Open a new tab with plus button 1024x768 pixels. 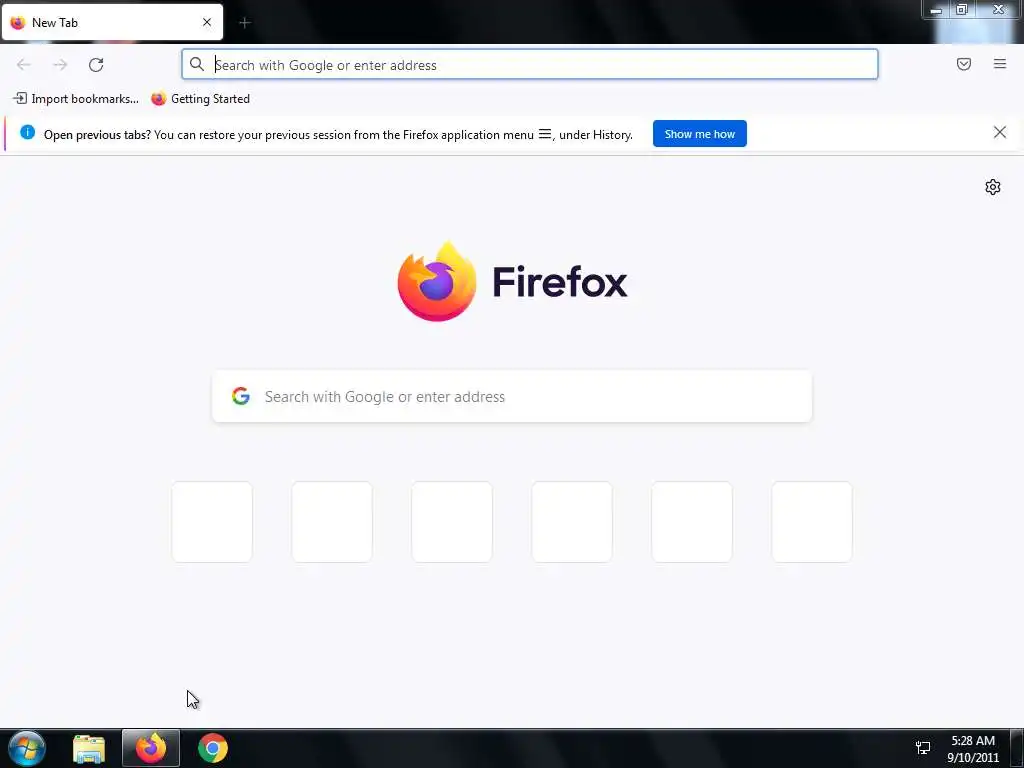click(x=245, y=23)
